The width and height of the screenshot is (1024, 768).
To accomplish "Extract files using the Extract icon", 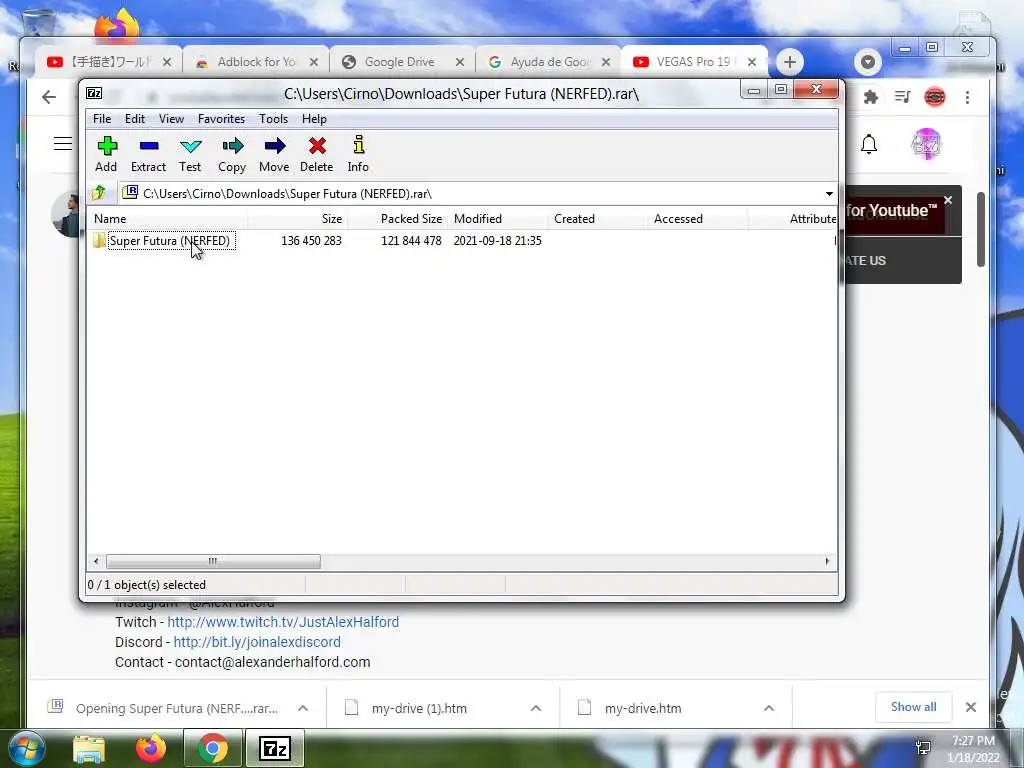I will [148, 155].
